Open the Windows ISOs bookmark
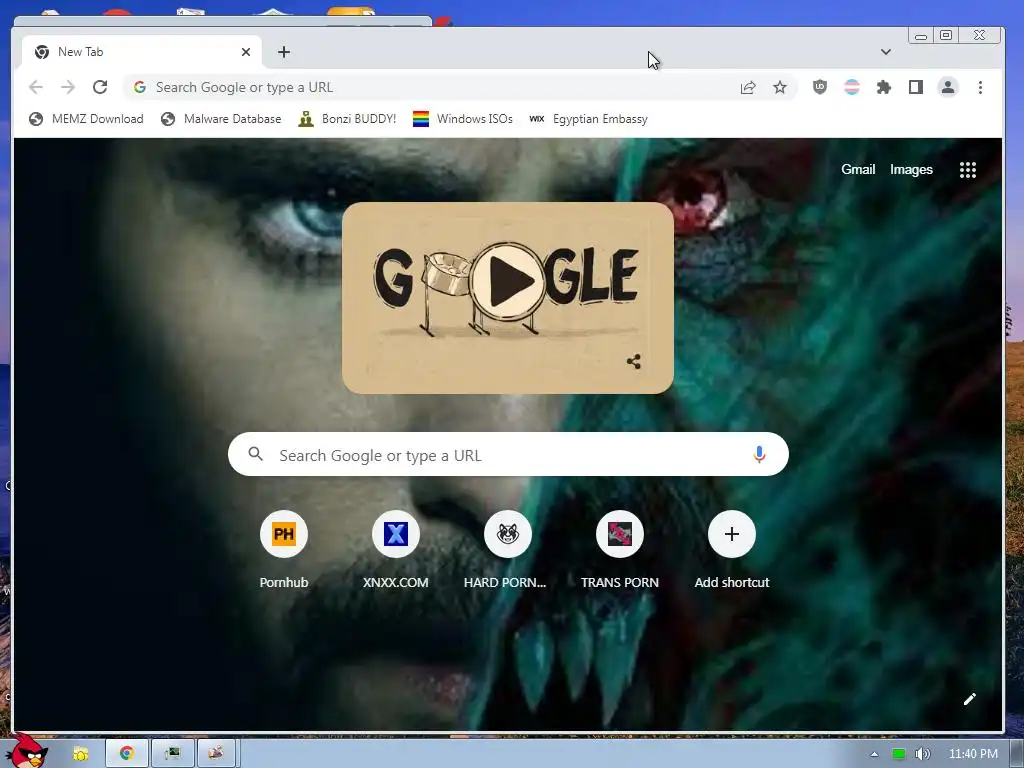This screenshot has width=1024, height=768. click(462, 119)
